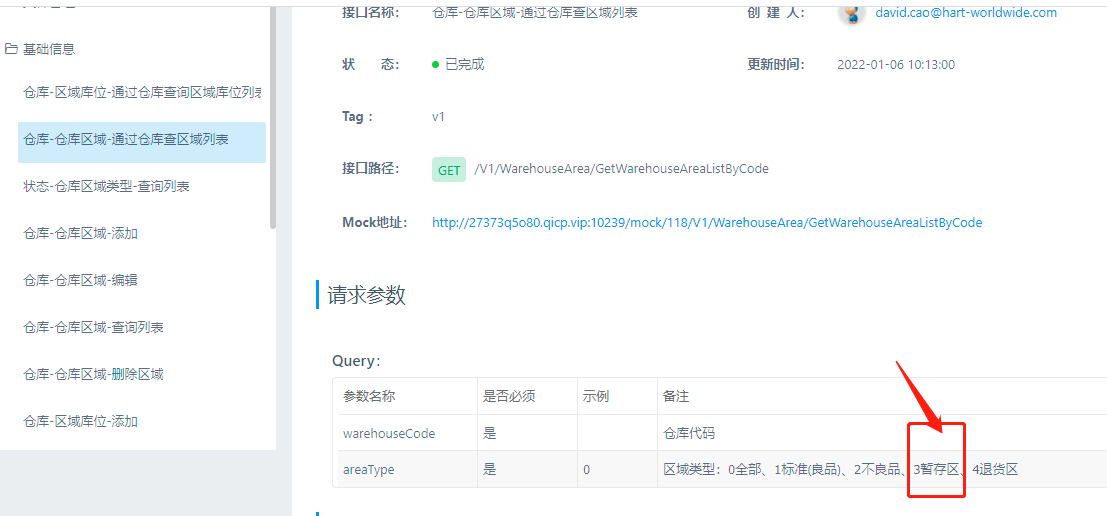The image size is (1107, 516).
Task: Click the david.cao email link
Action: pyautogui.click(x=965, y=13)
